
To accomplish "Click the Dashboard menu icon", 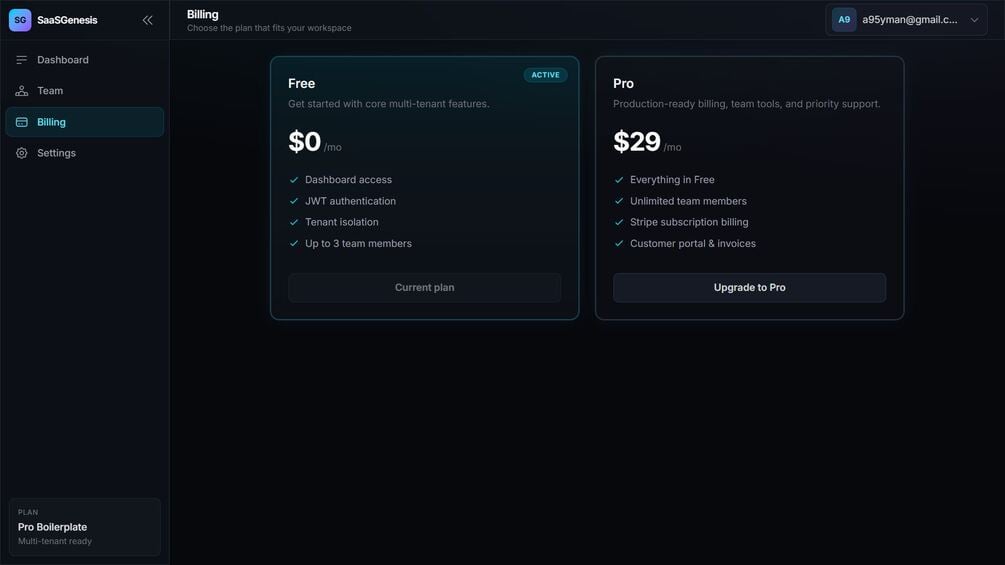I will click(x=22, y=60).
